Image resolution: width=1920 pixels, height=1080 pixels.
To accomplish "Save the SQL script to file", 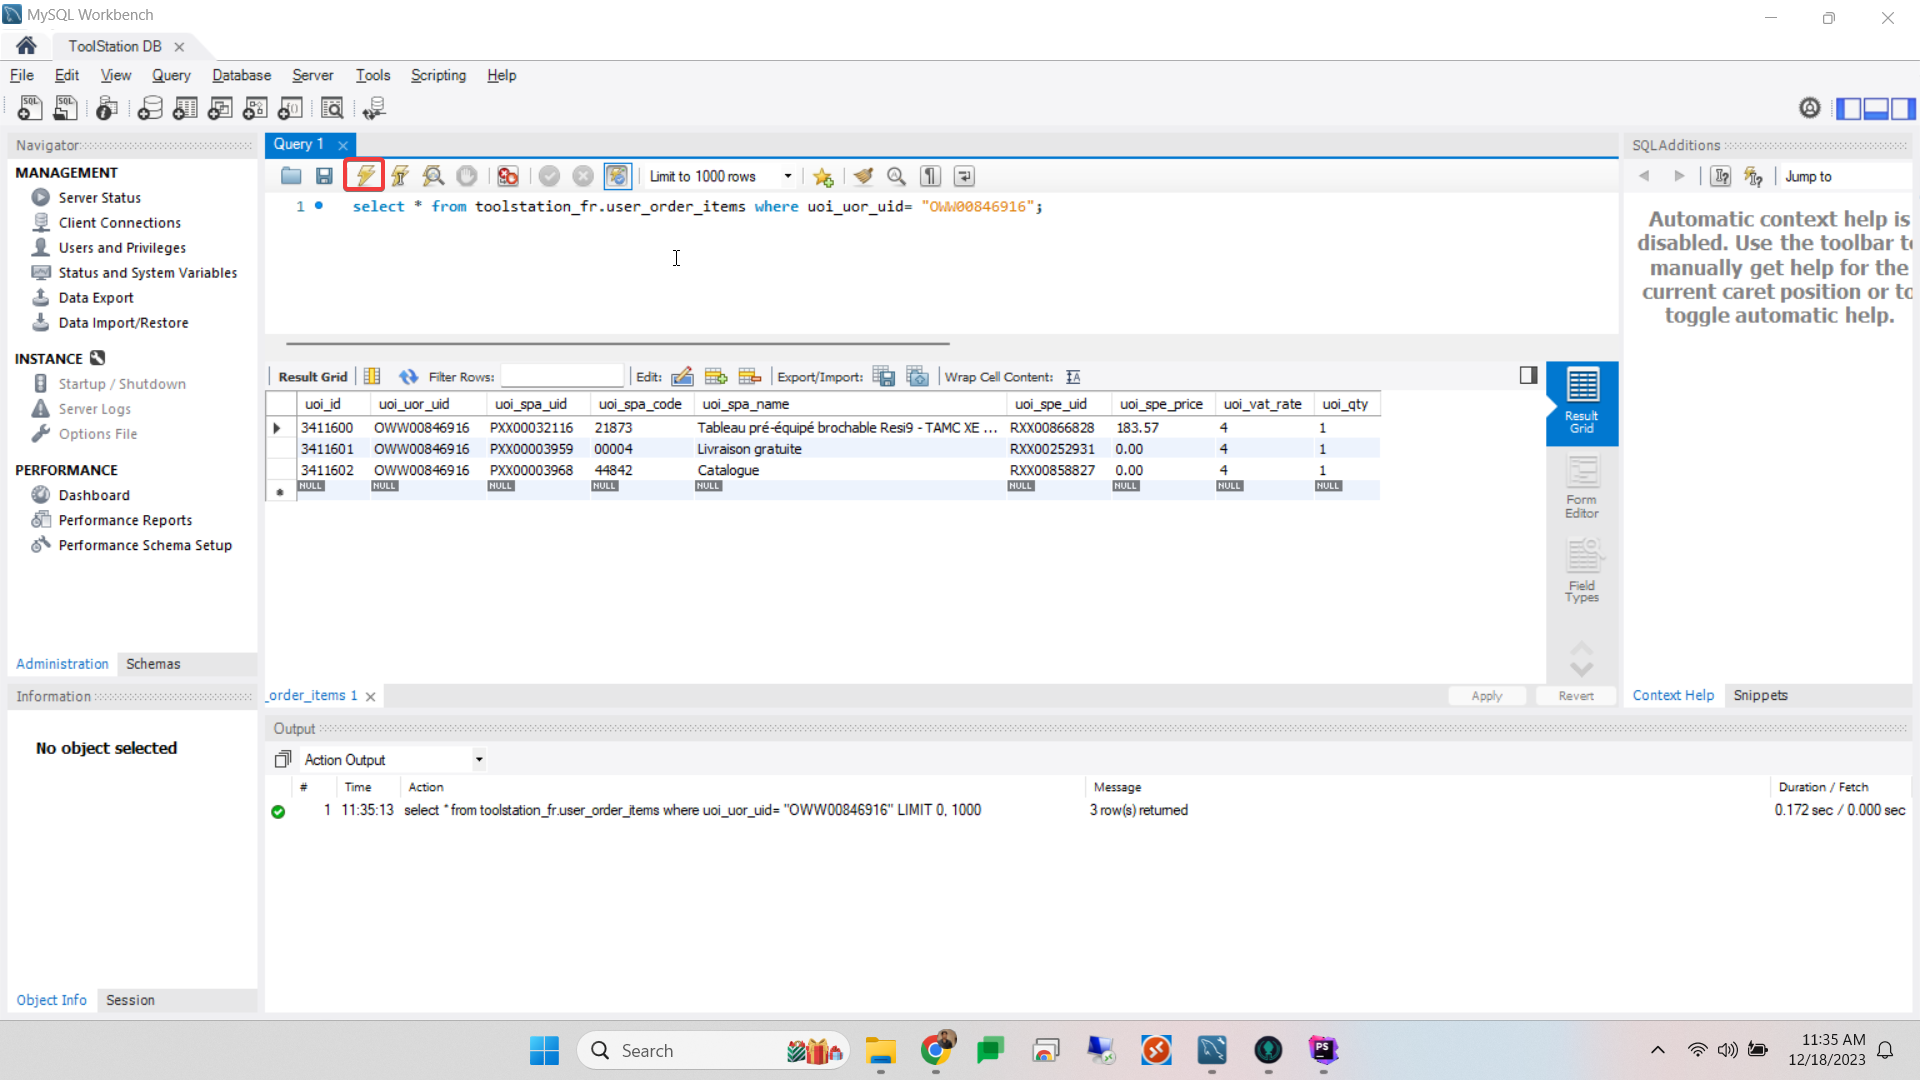I will click(x=324, y=176).
